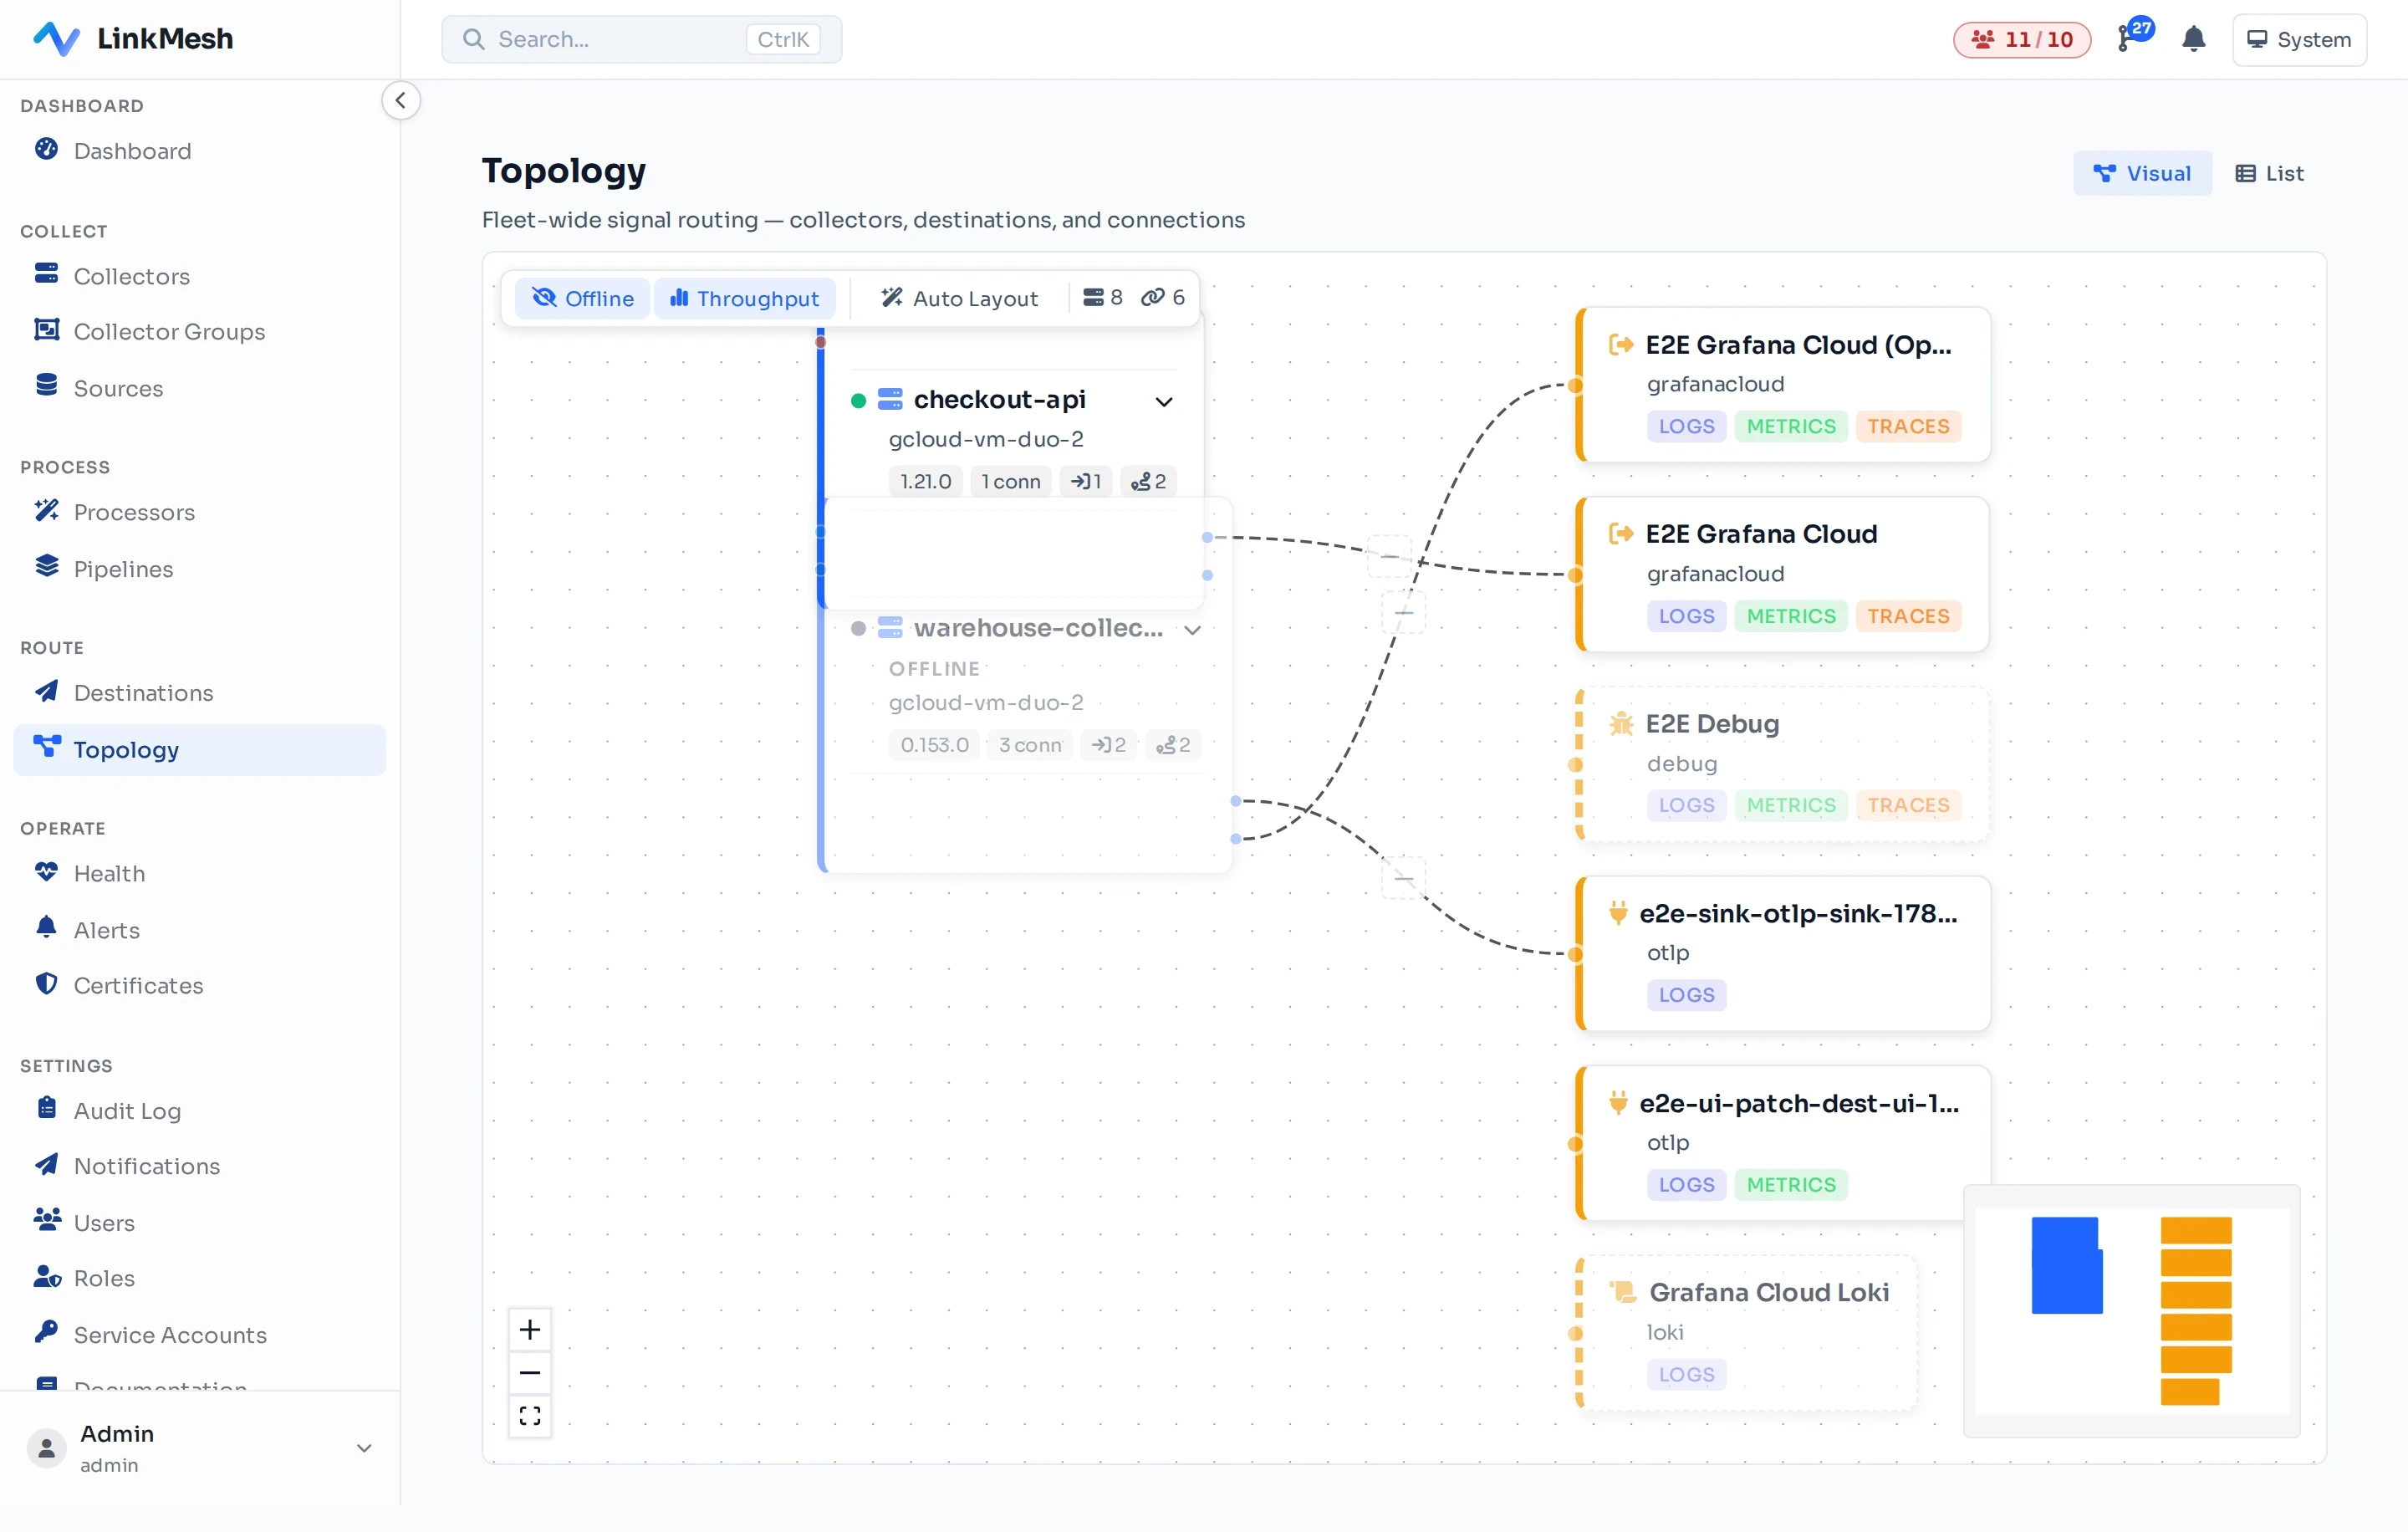
Task: Click the Certificates shield icon
Action: 46,984
